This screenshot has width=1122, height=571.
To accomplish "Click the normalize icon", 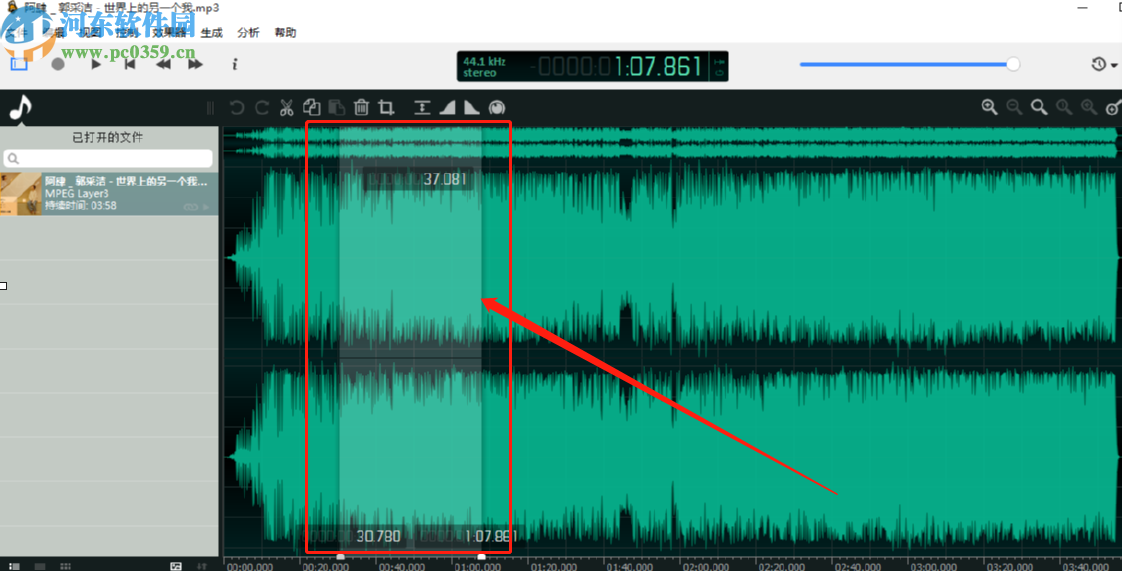I will [x=422, y=108].
